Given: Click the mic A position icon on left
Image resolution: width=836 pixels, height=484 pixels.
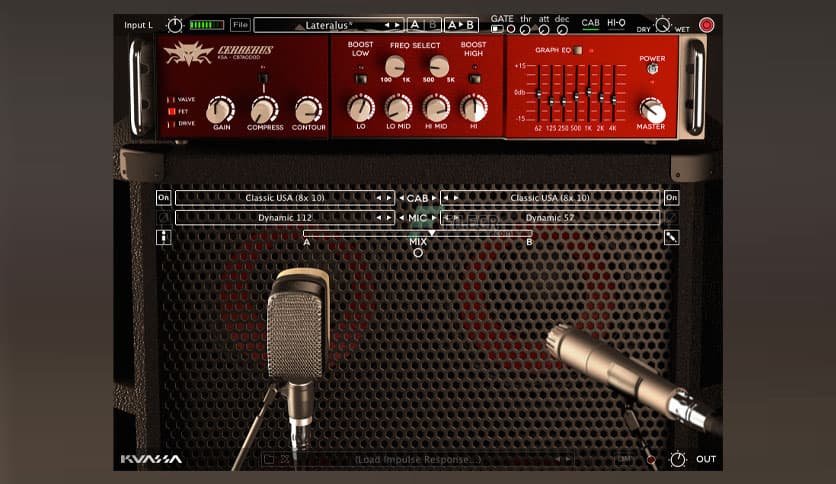Looking at the screenshot, I should click(163, 237).
